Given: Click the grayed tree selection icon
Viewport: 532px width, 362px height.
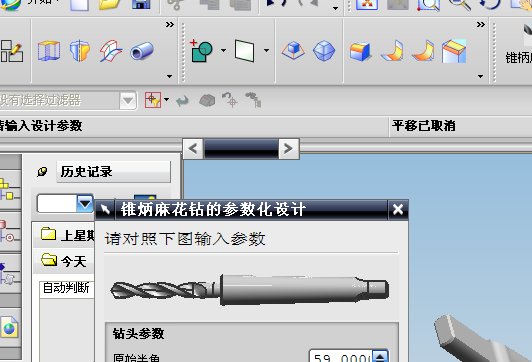Looking at the screenshot, I should pos(253,100).
